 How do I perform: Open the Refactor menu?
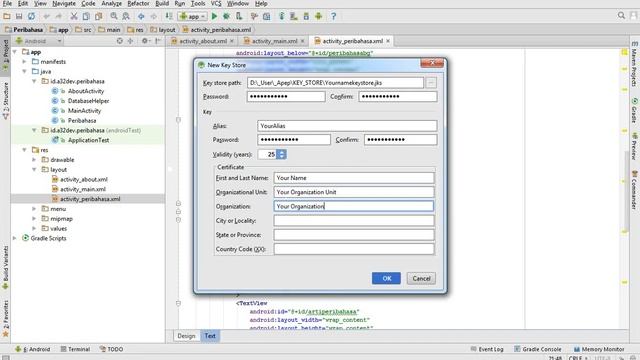tap(138, 4)
